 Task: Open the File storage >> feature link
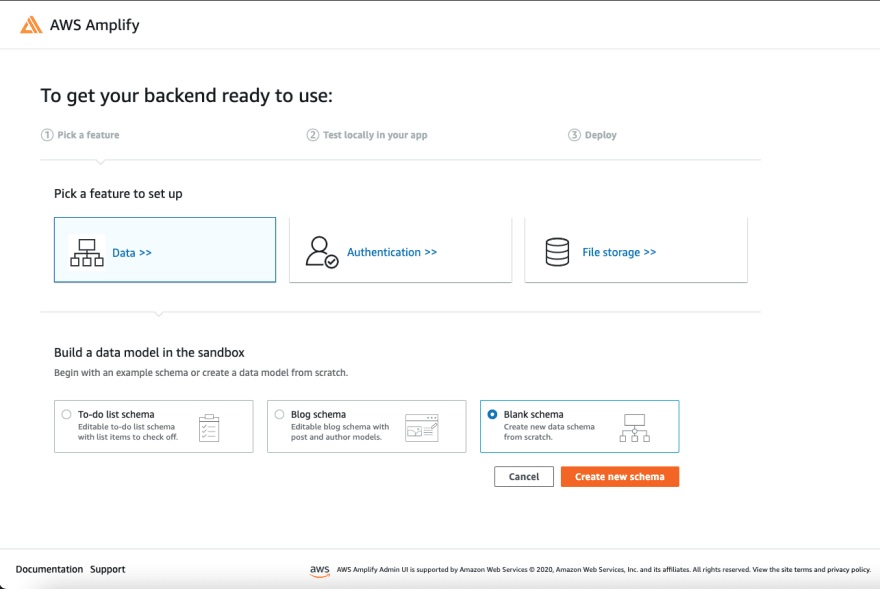pos(619,252)
